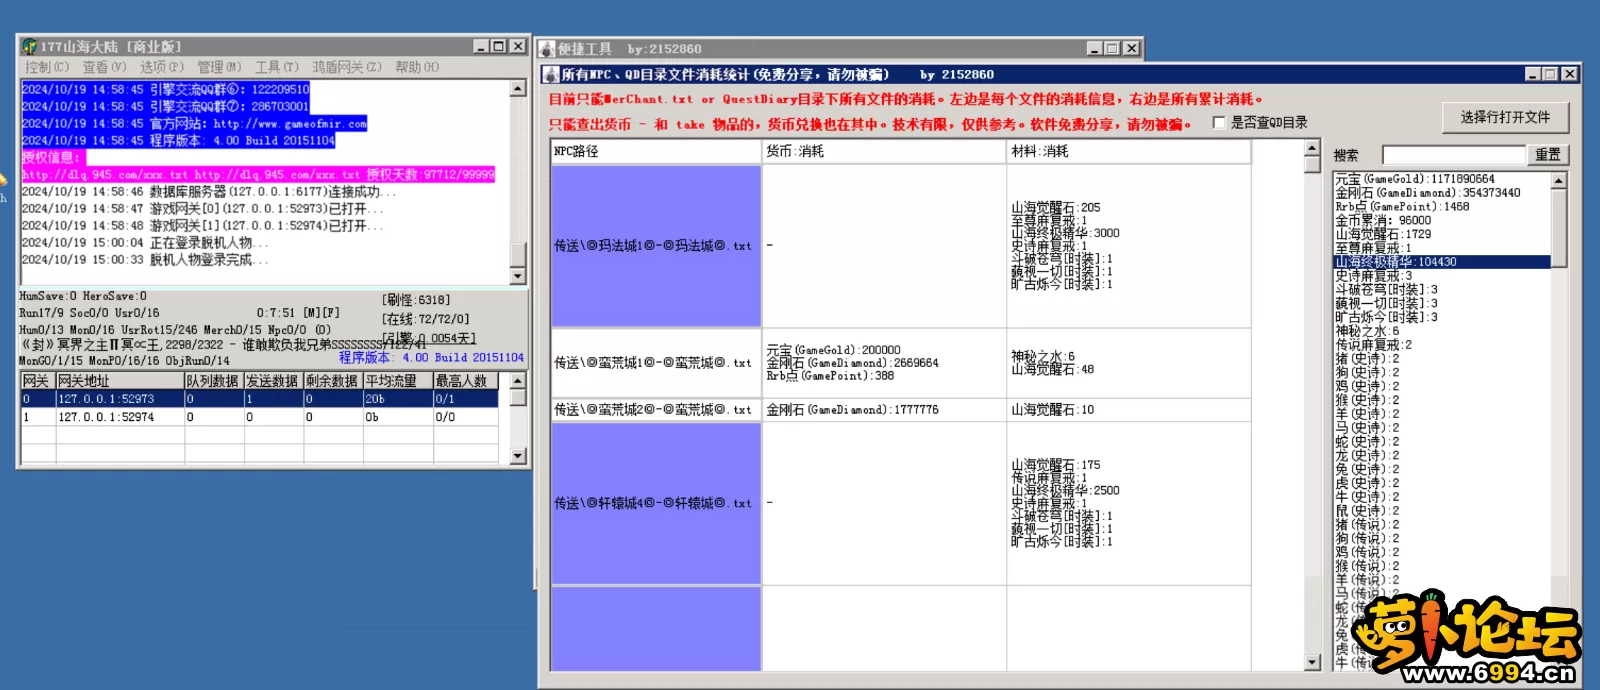Click the 程序版本 4.00 Build 20151104 status text
Image resolution: width=1600 pixels, height=690 pixels.
(431, 358)
